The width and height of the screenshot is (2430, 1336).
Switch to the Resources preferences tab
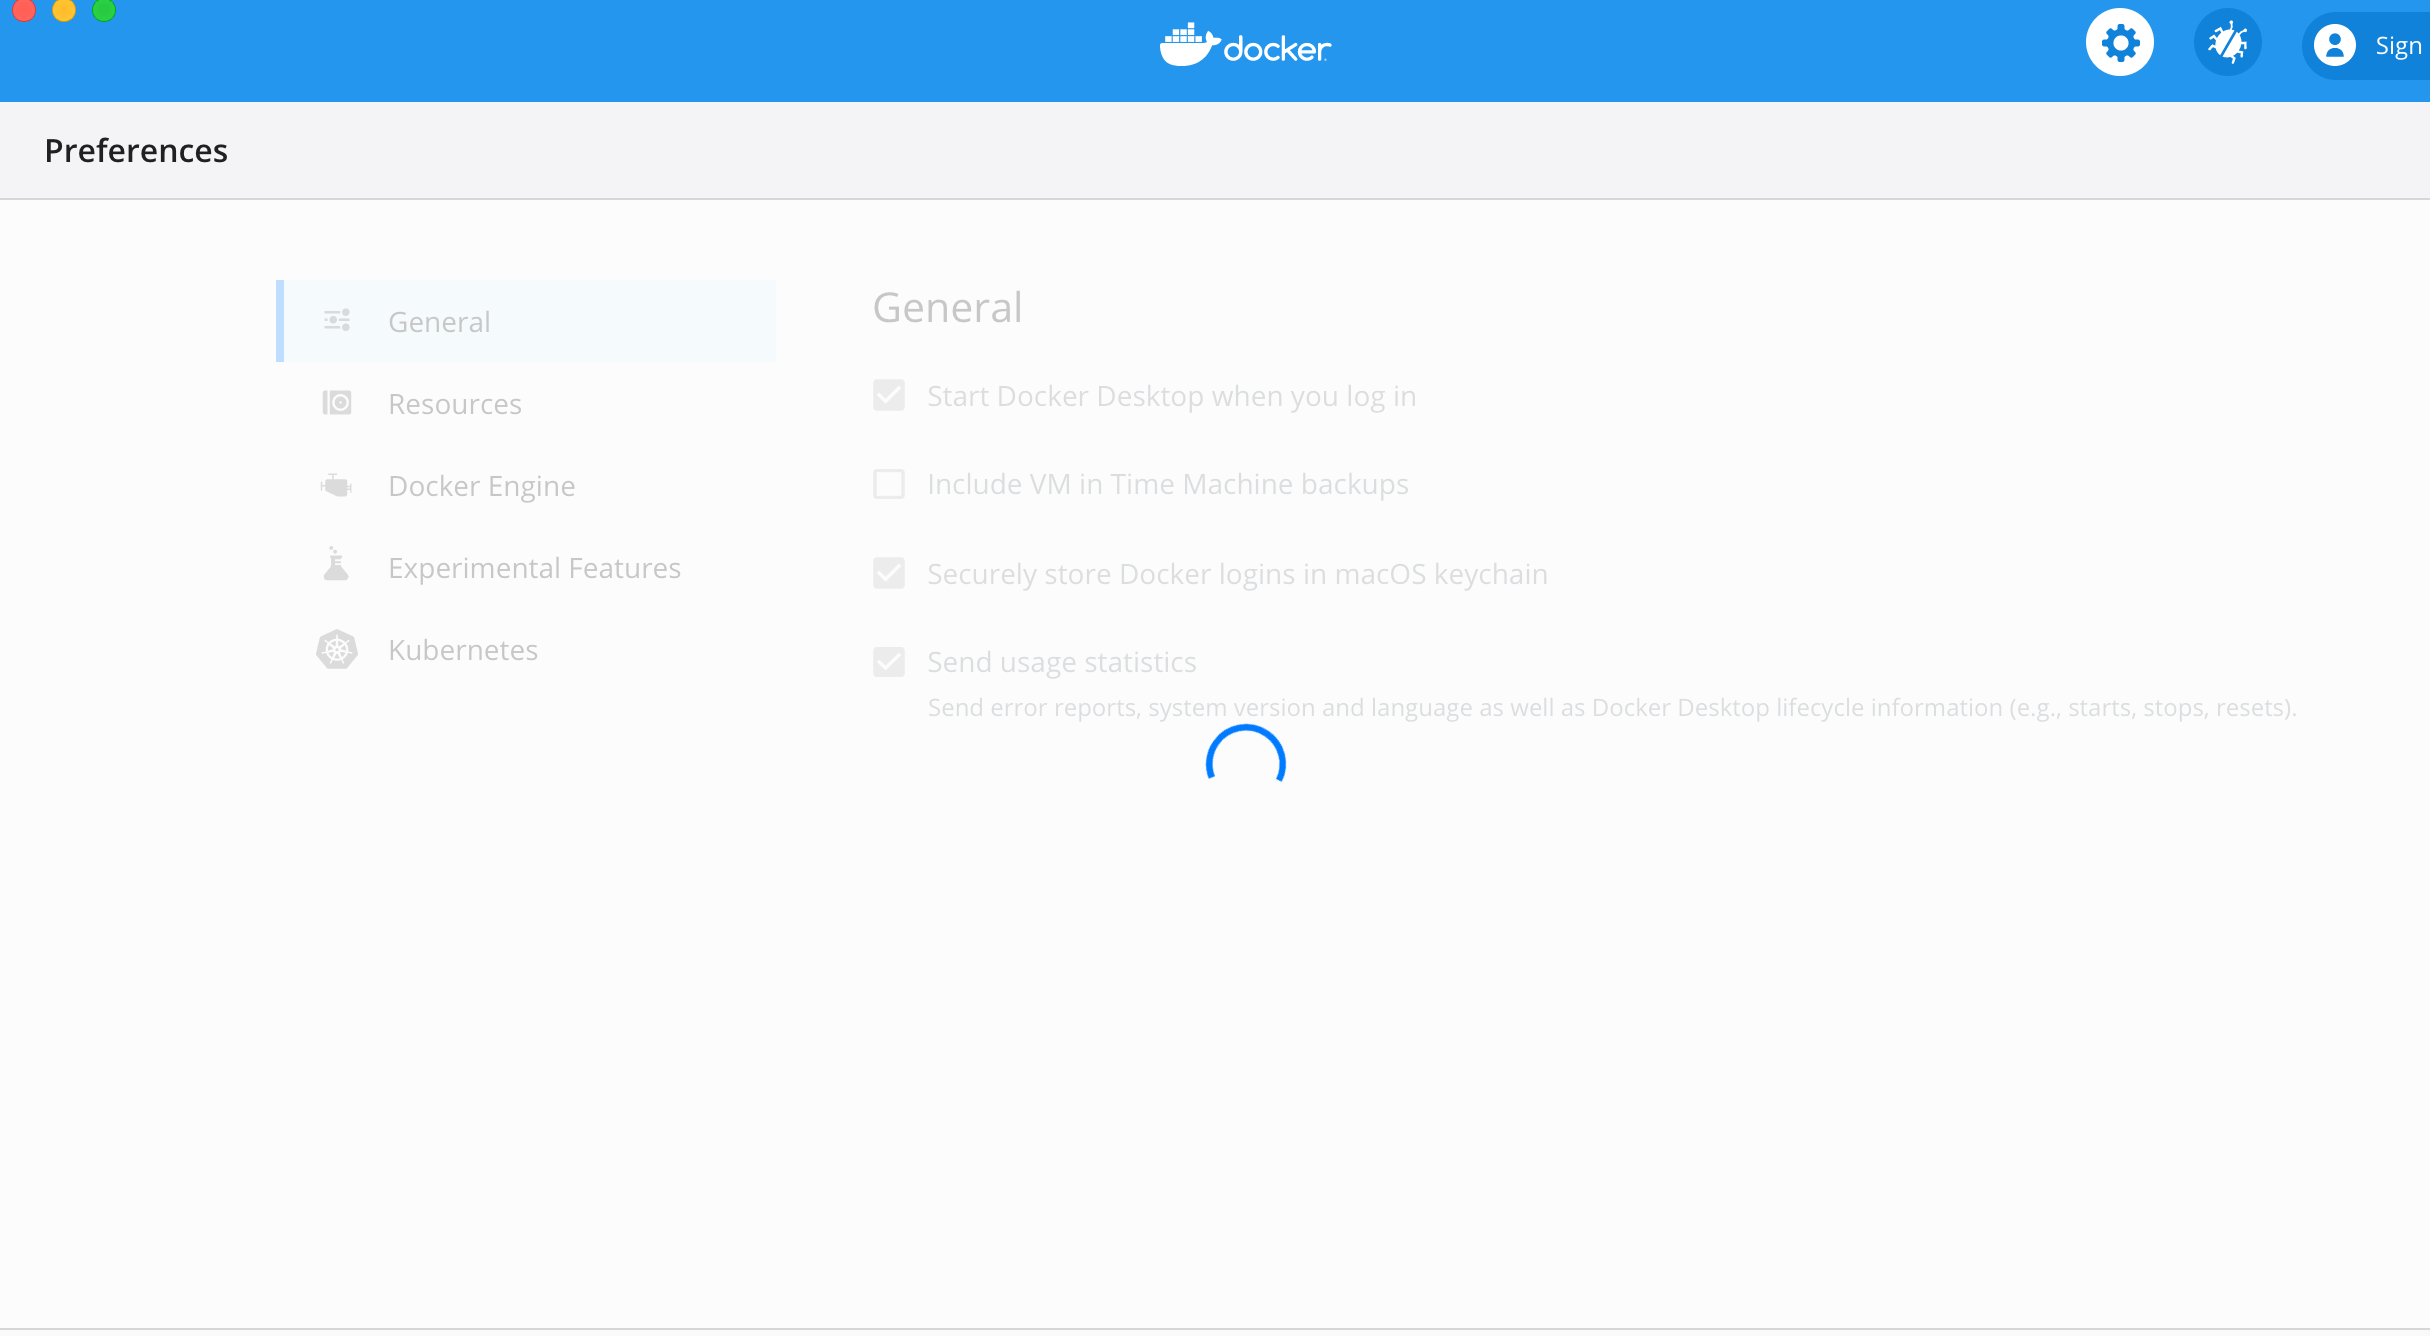[455, 403]
